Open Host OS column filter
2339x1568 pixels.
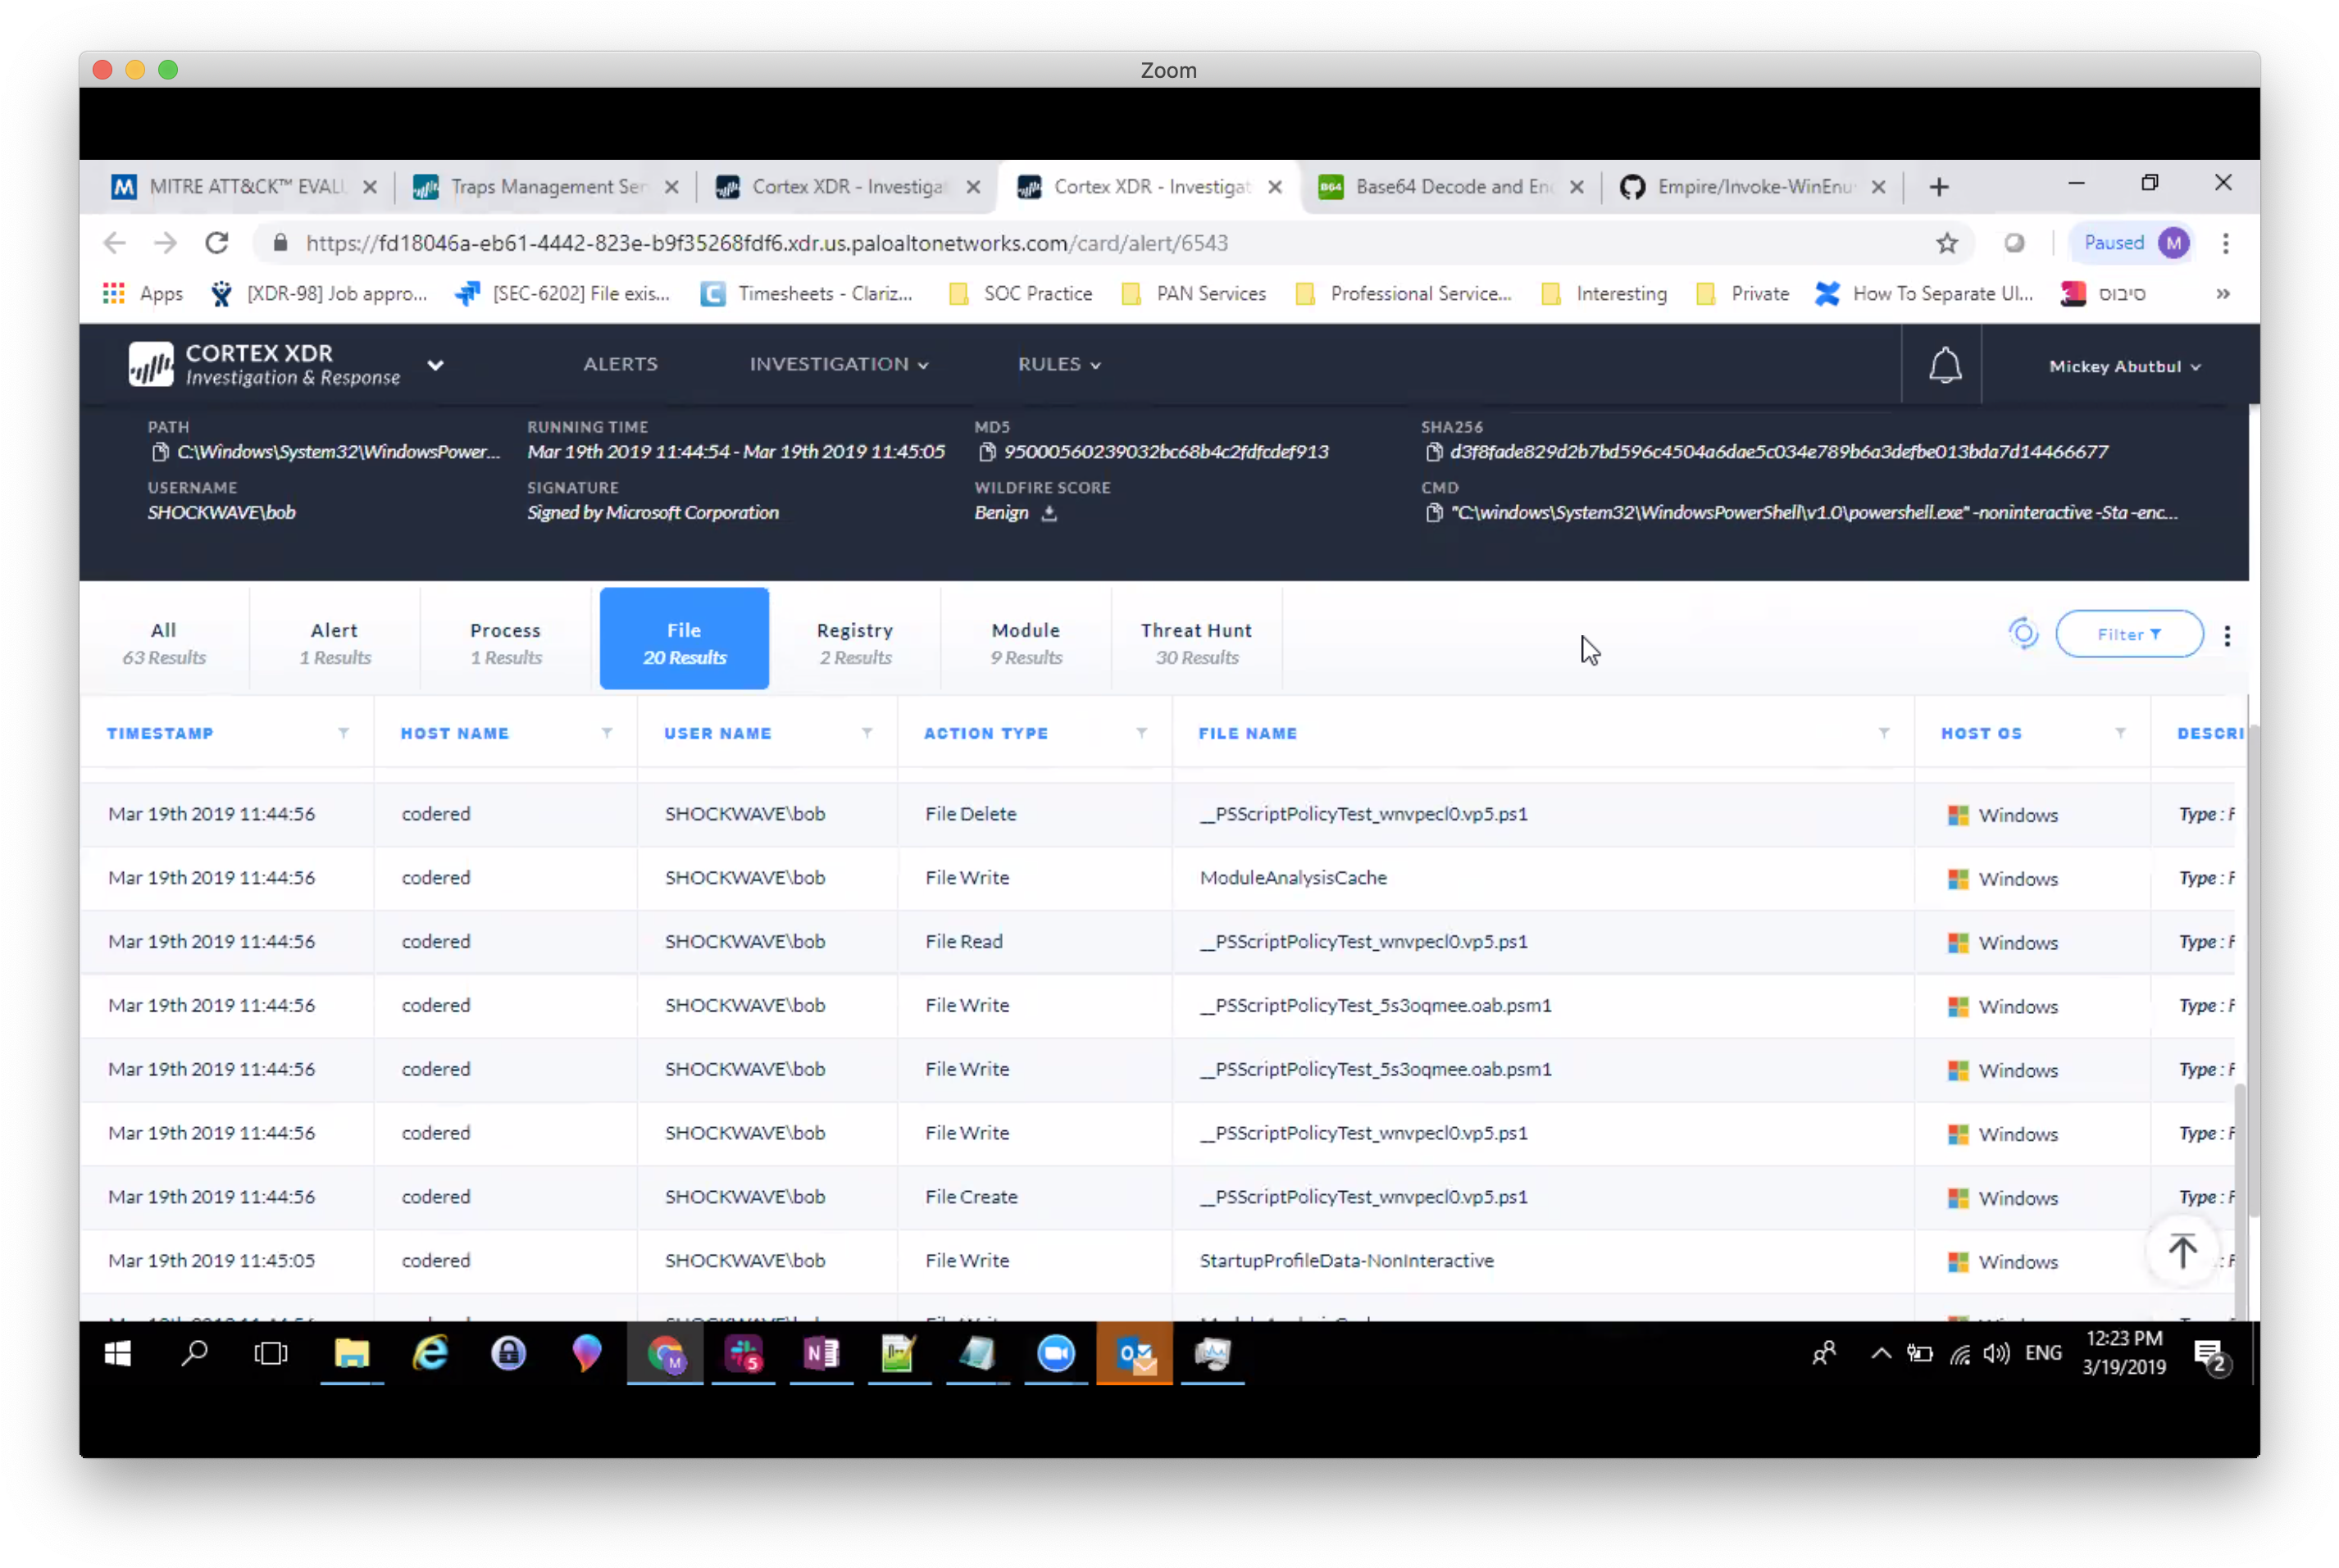coord(2120,733)
